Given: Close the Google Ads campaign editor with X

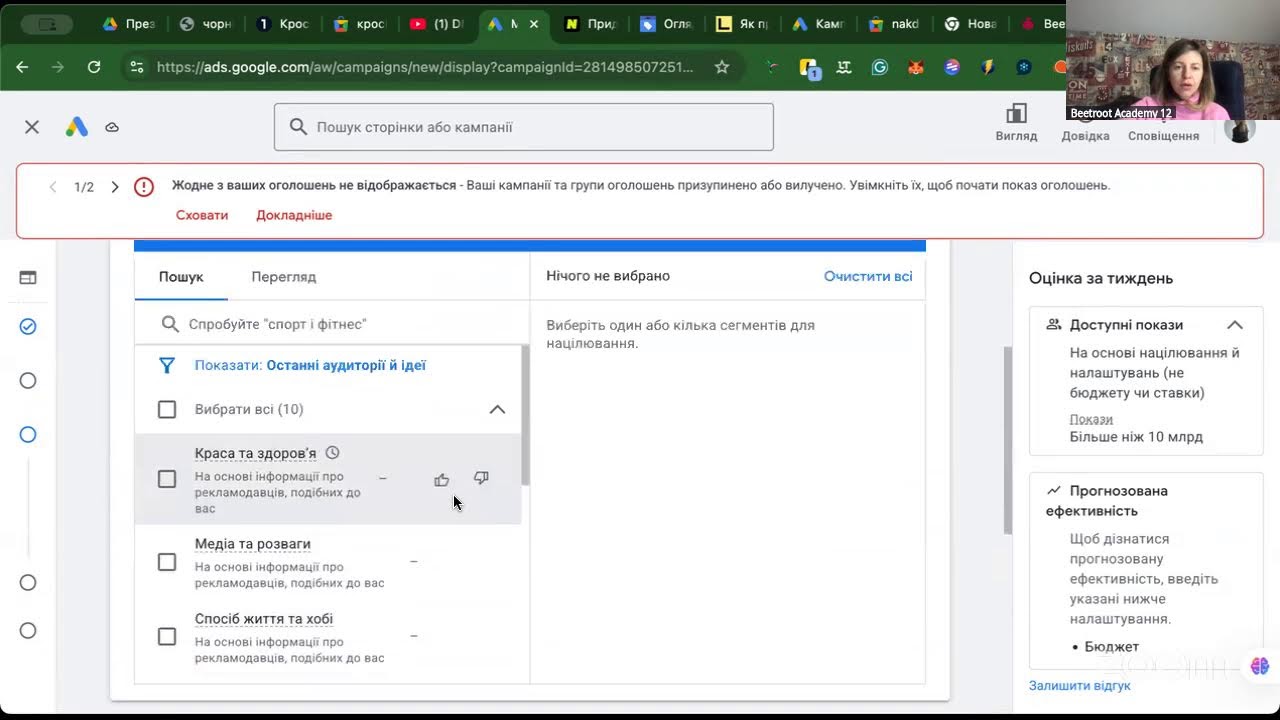Looking at the screenshot, I should [x=32, y=127].
